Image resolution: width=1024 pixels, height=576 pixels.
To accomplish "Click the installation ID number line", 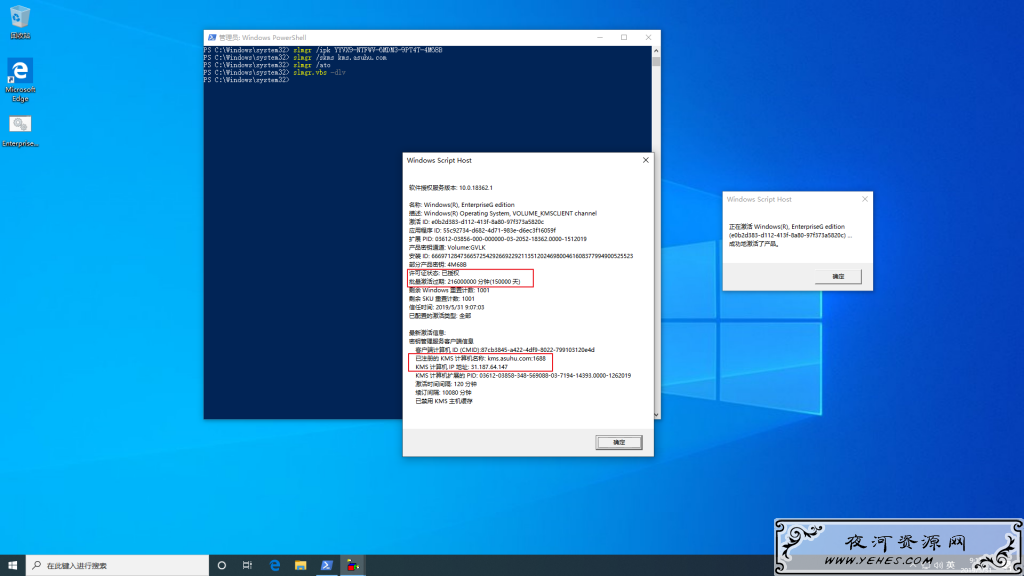I will (520, 256).
